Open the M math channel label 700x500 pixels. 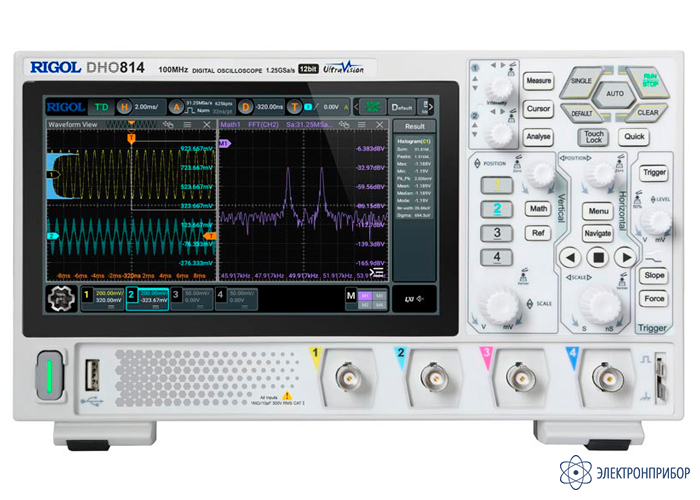tap(351, 296)
